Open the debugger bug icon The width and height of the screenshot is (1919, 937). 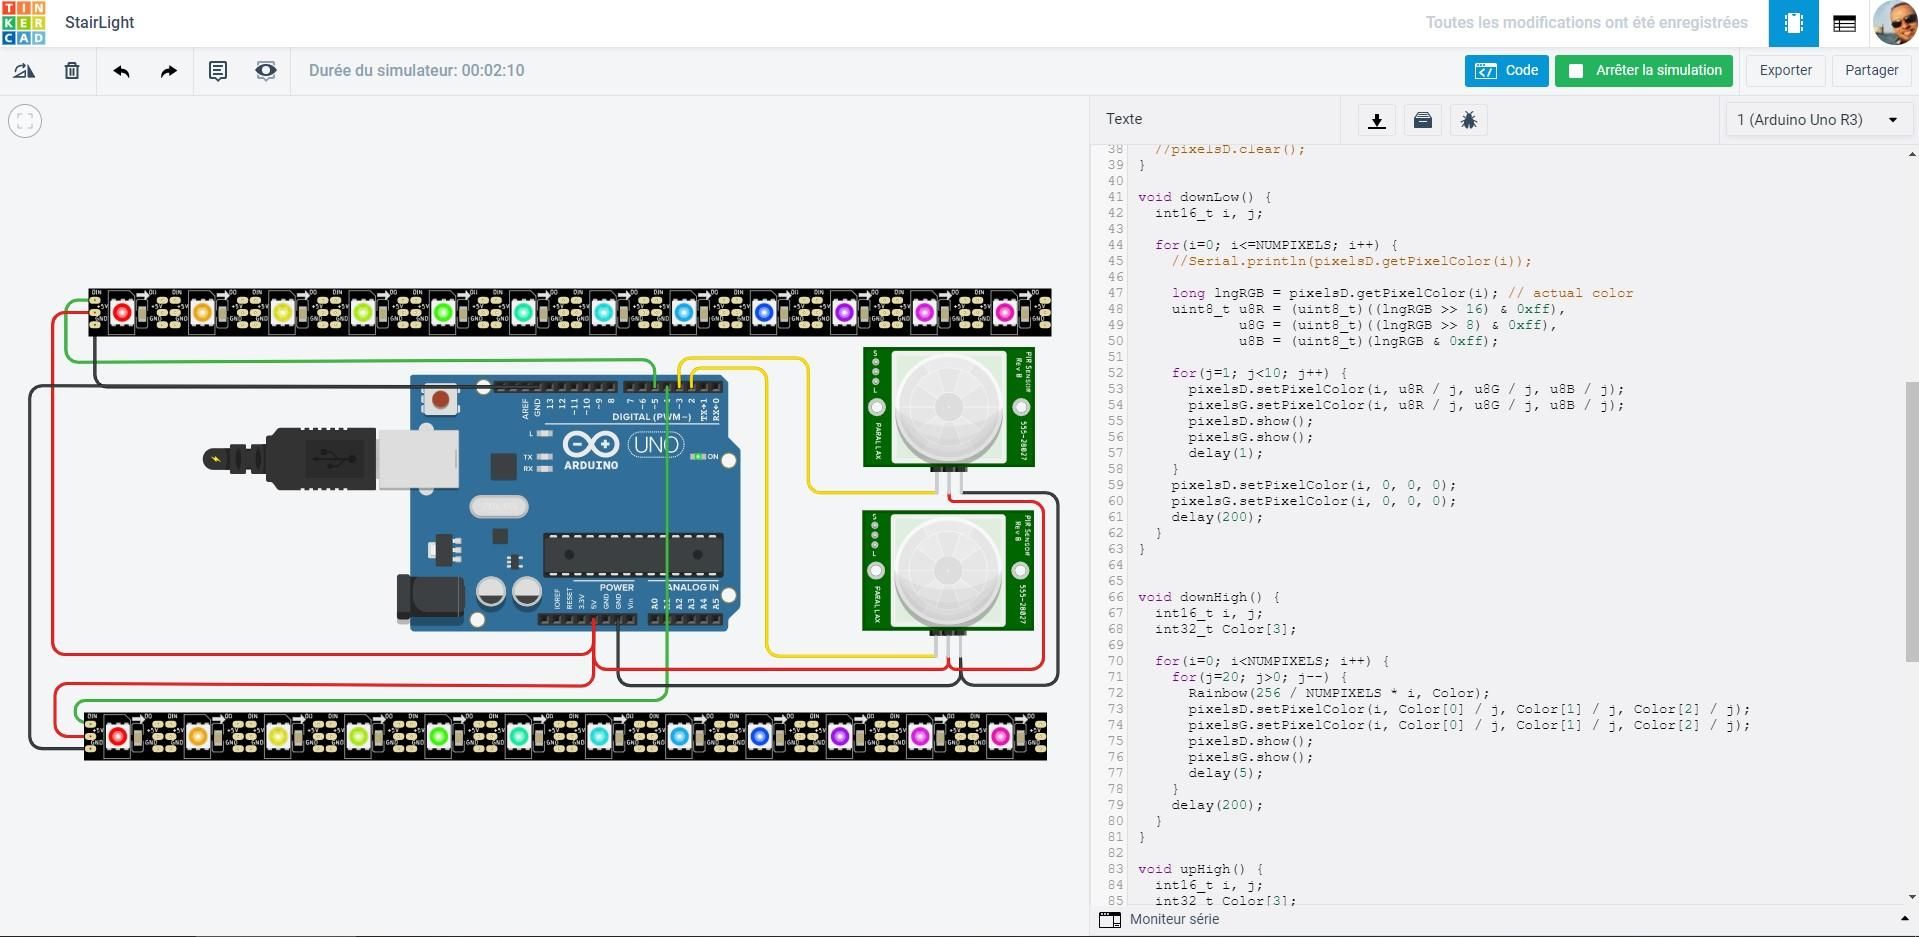[1469, 120]
